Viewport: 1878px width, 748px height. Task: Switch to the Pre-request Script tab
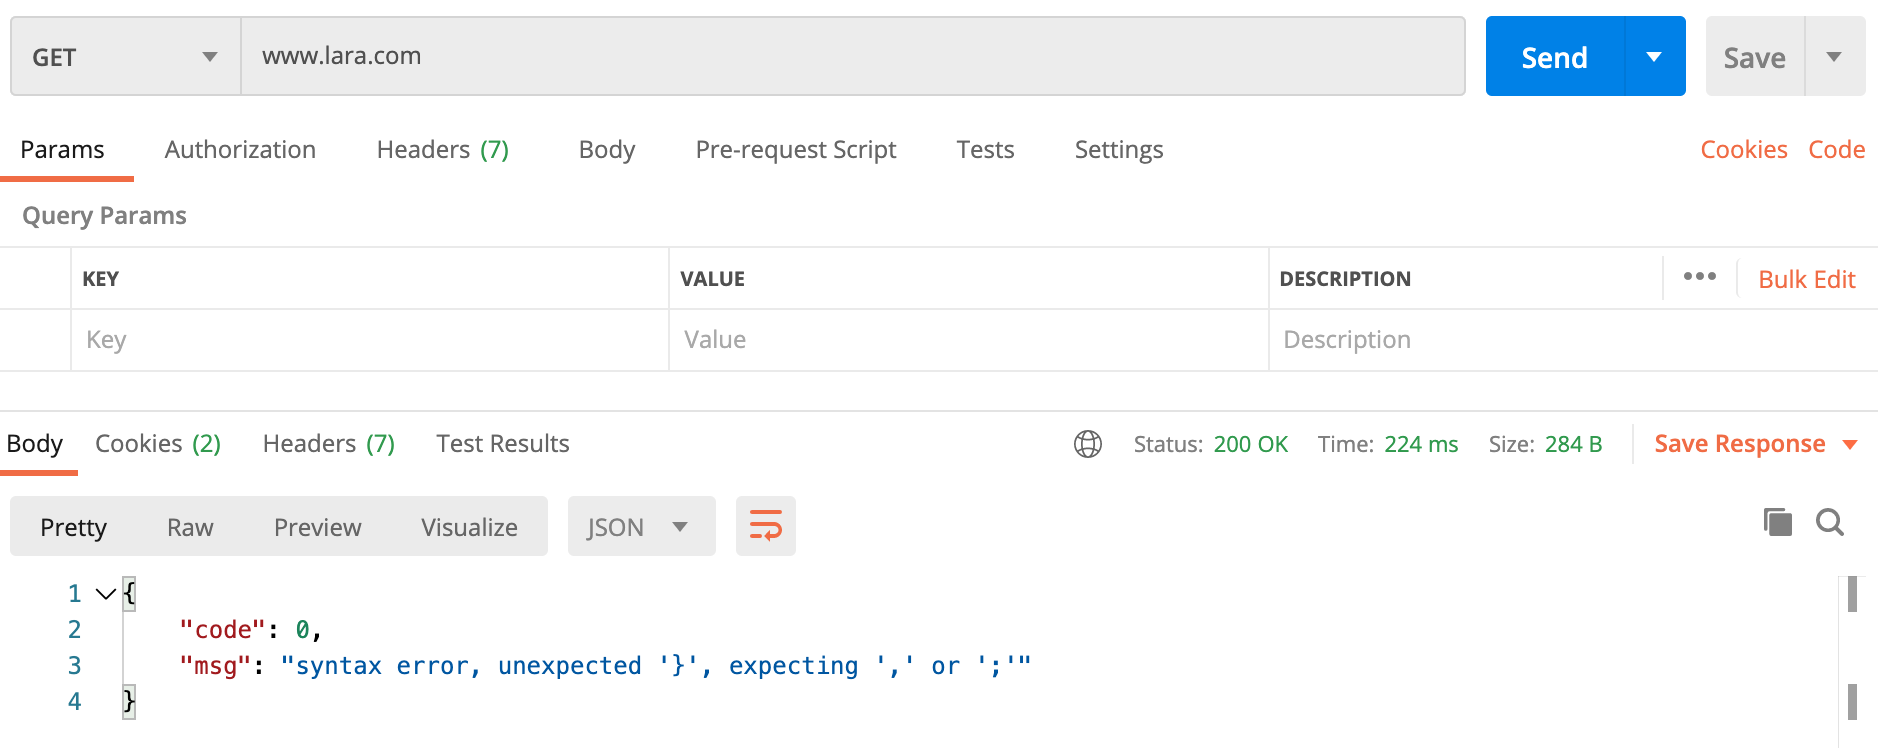click(x=795, y=150)
